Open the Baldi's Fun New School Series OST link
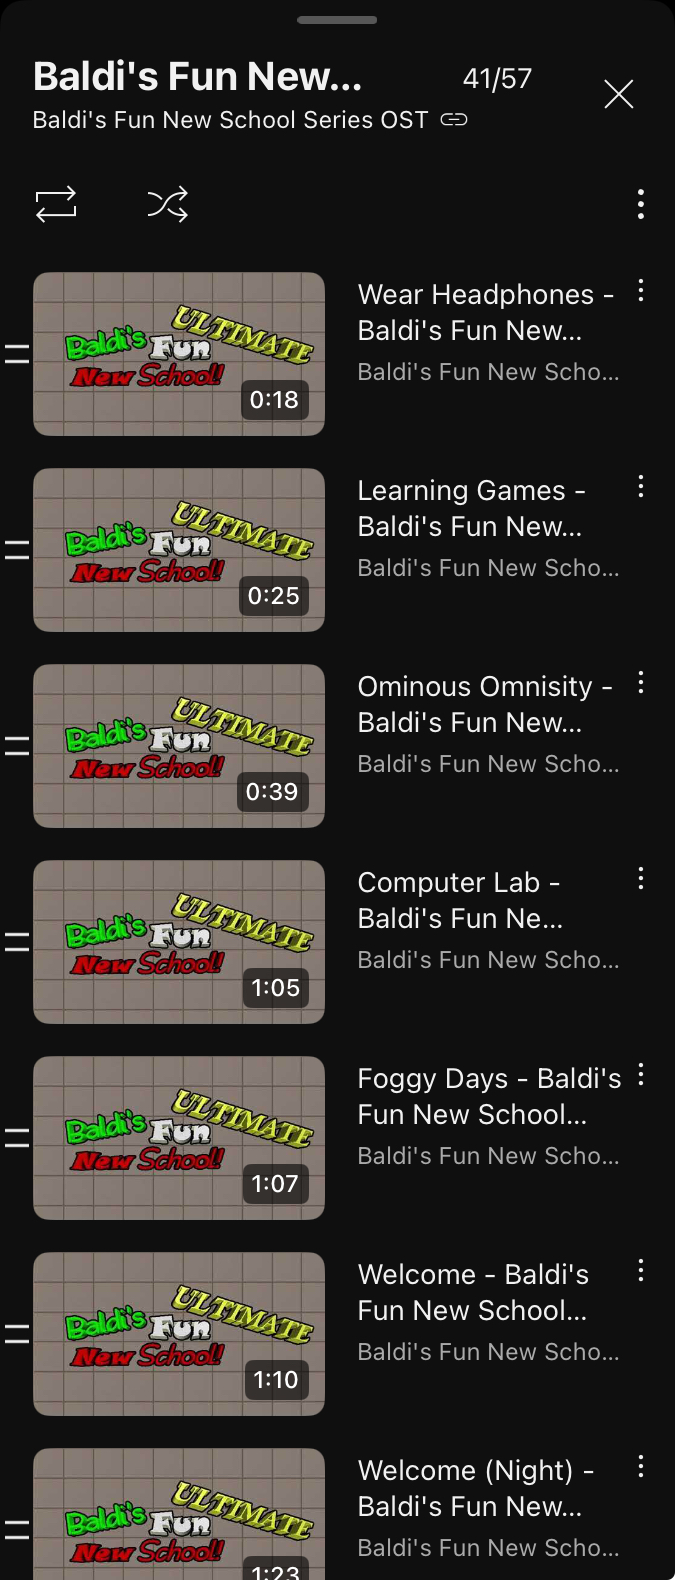This screenshot has width=675, height=1580. pyautogui.click(x=230, y=120)
